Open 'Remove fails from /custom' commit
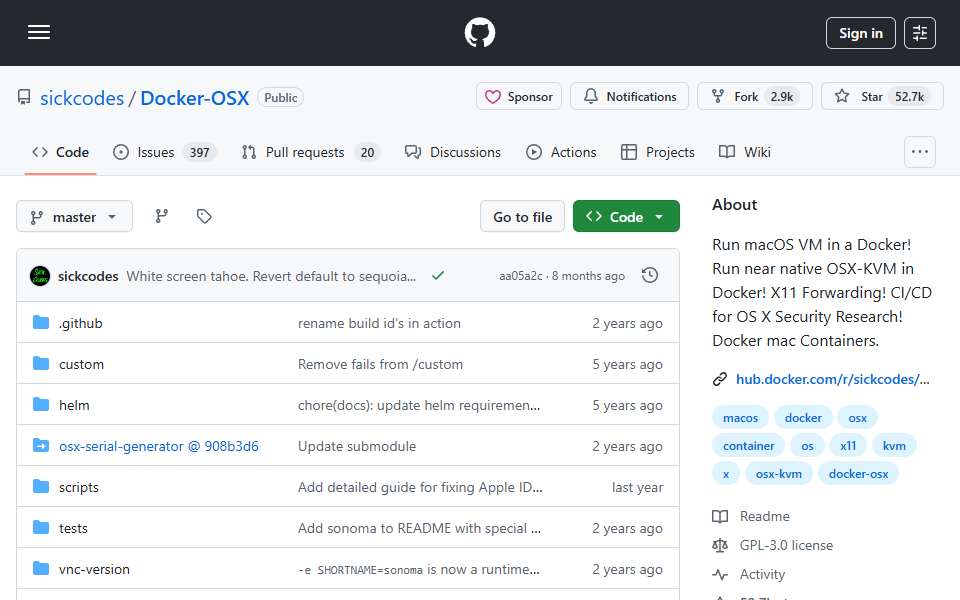 [x=380, y=364]
